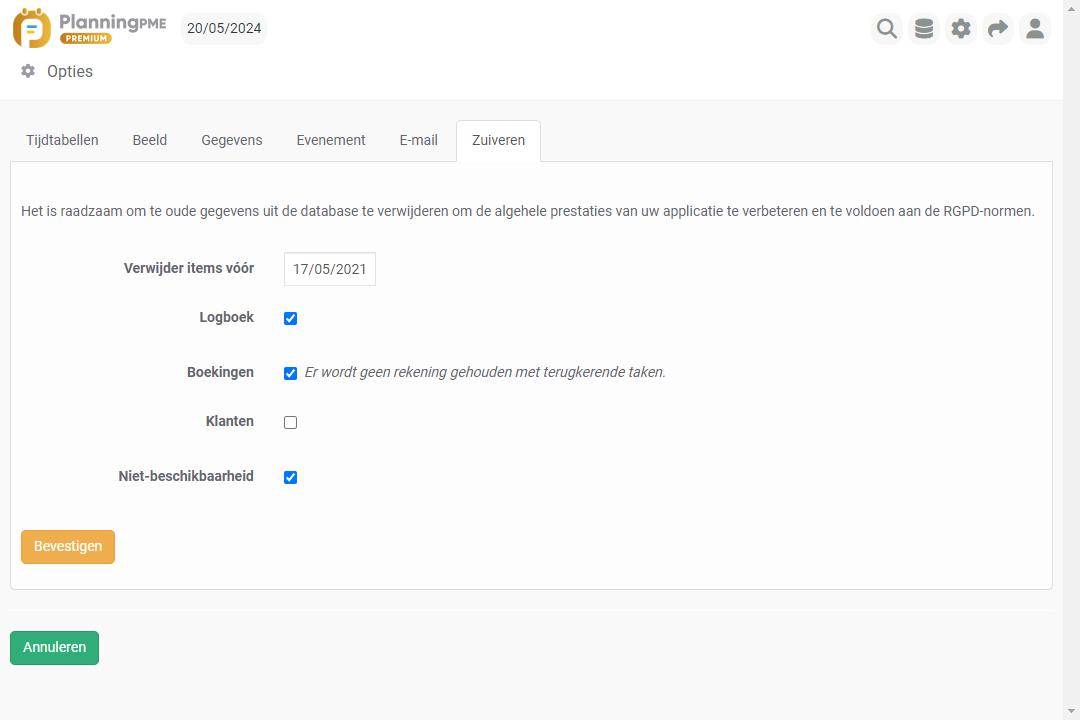
Task: Click the PREMIUM badge
Action: pyautogui.click(x=86, y=39)
